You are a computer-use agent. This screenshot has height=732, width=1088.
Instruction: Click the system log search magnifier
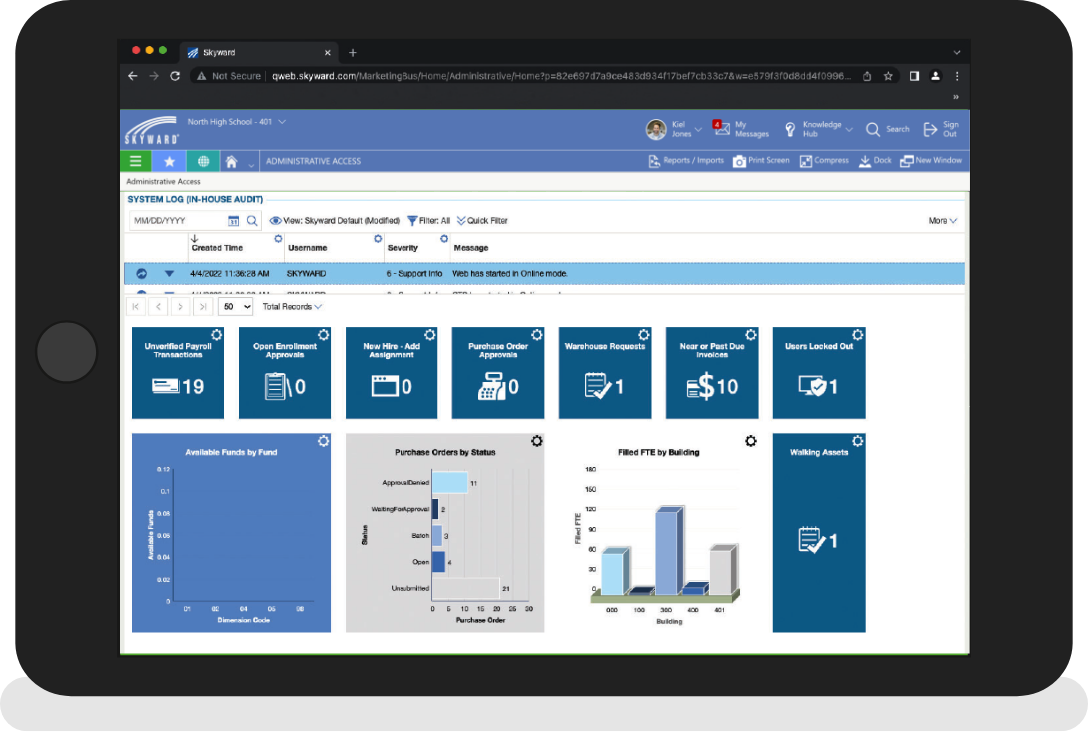[252, 221]
